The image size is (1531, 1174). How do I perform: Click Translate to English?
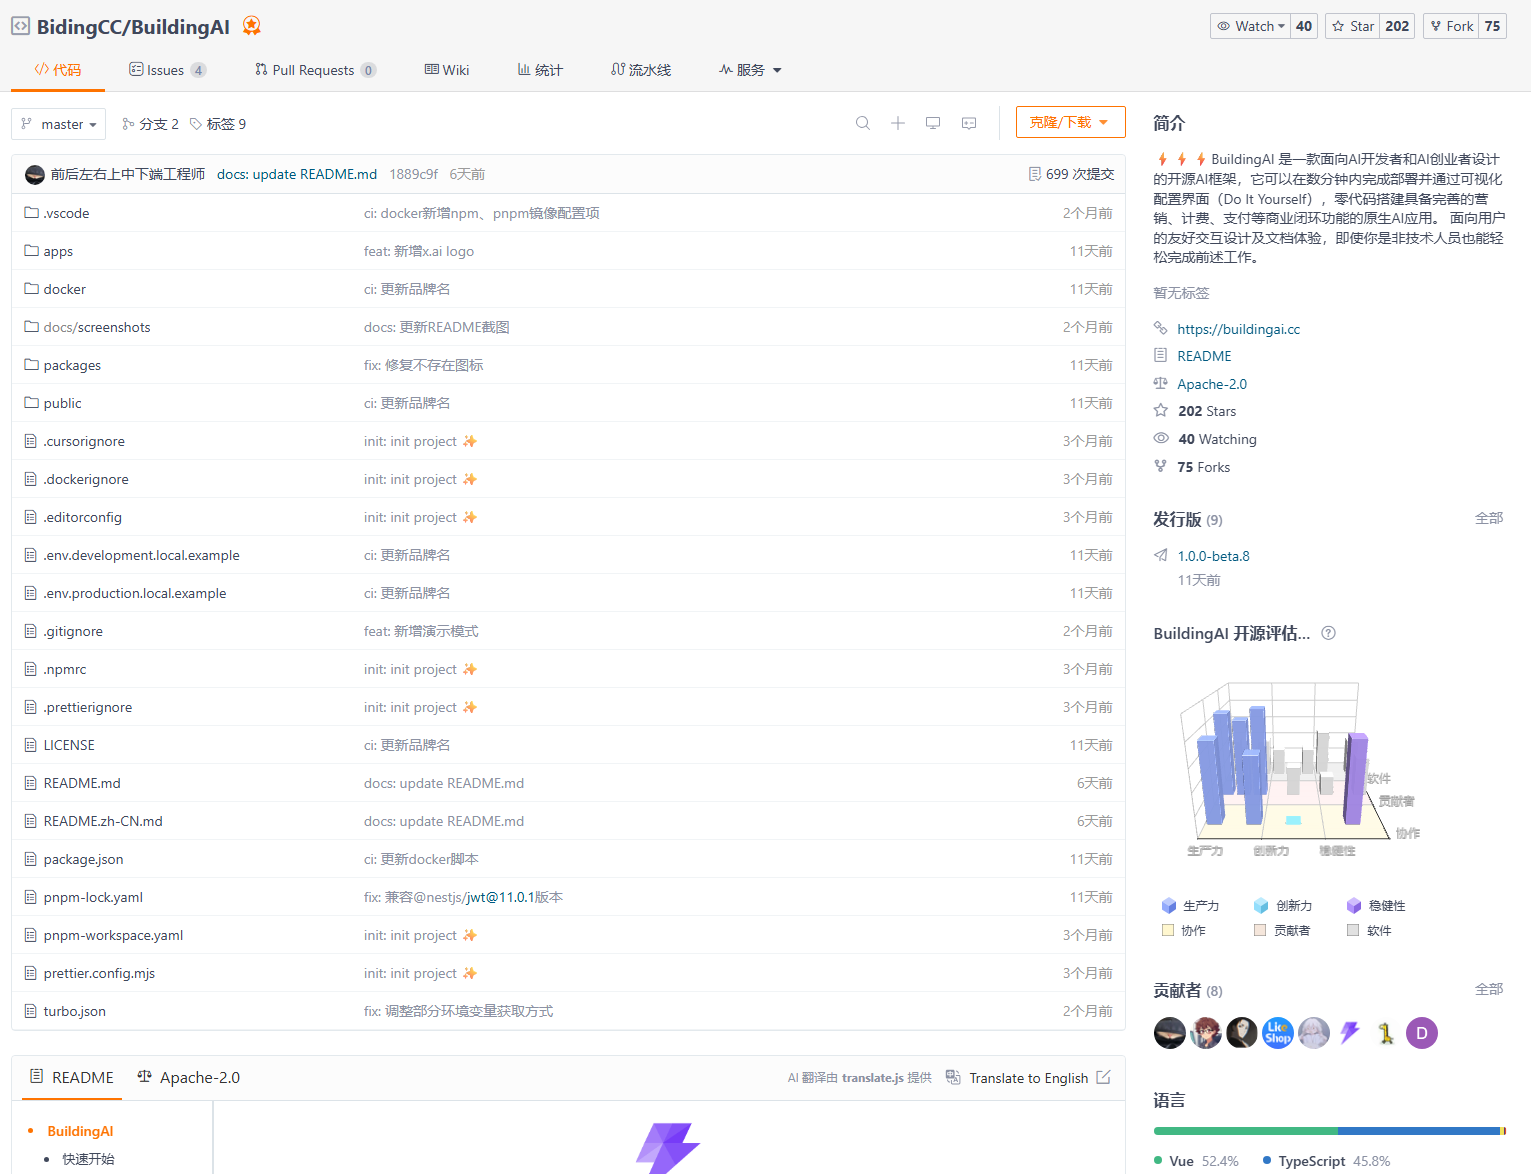pos(1028,1078)
